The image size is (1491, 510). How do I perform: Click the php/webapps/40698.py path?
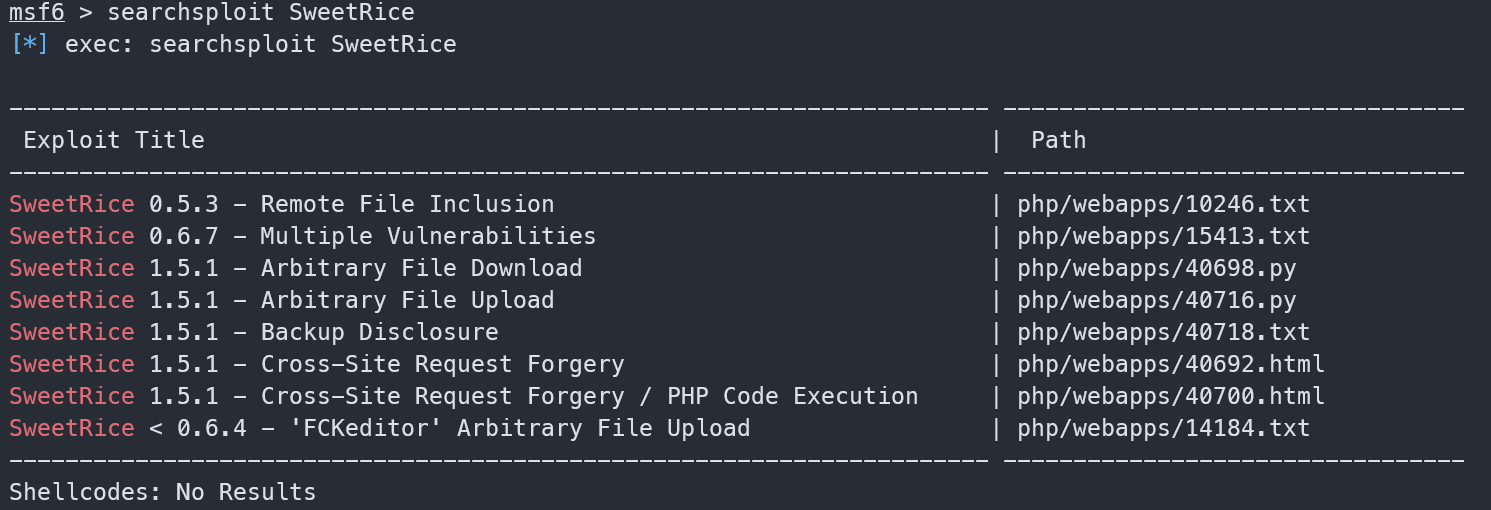tap(1156, 268)
